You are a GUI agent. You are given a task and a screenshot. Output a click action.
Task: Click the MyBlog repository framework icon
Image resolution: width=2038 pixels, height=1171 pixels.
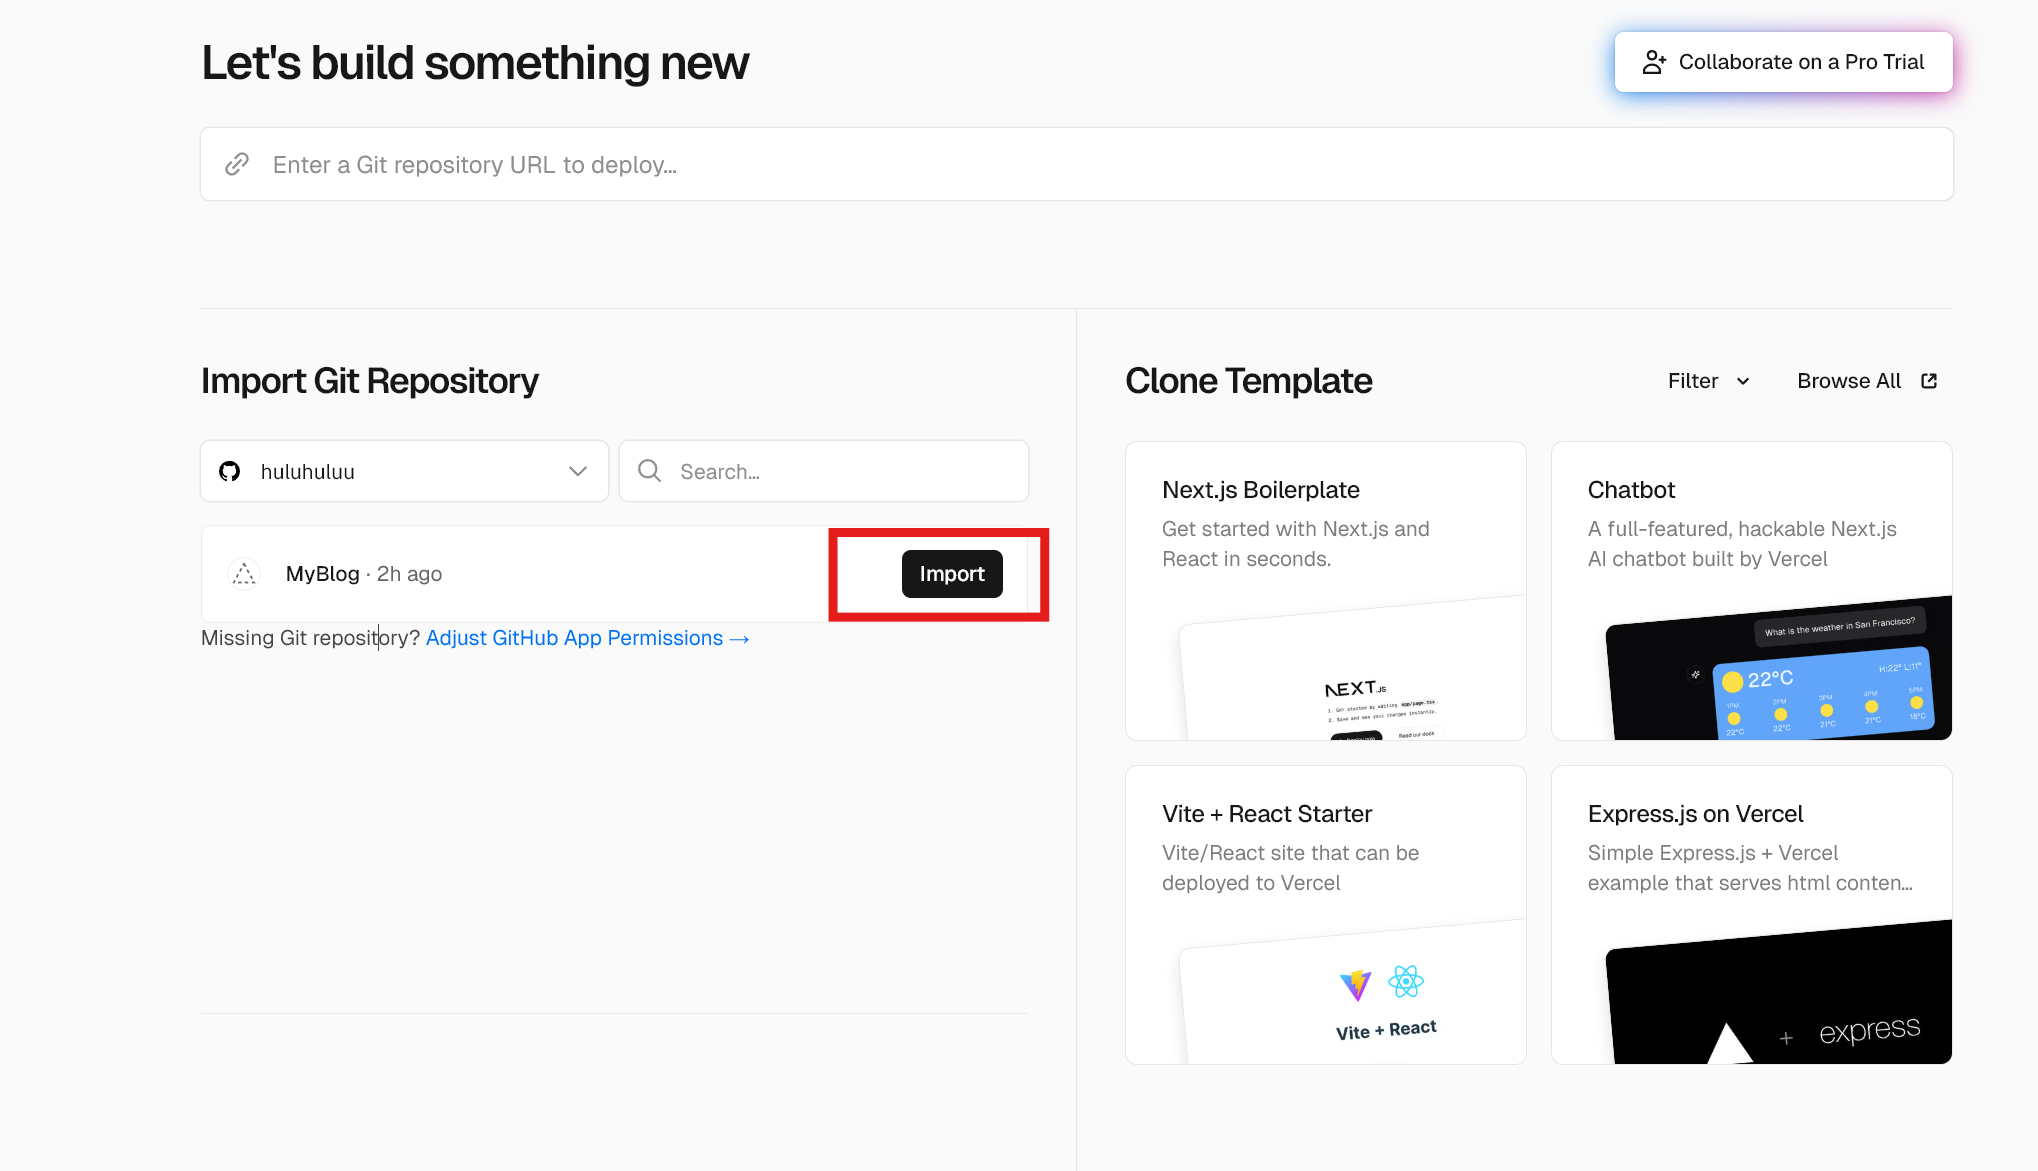coord(244,574)
